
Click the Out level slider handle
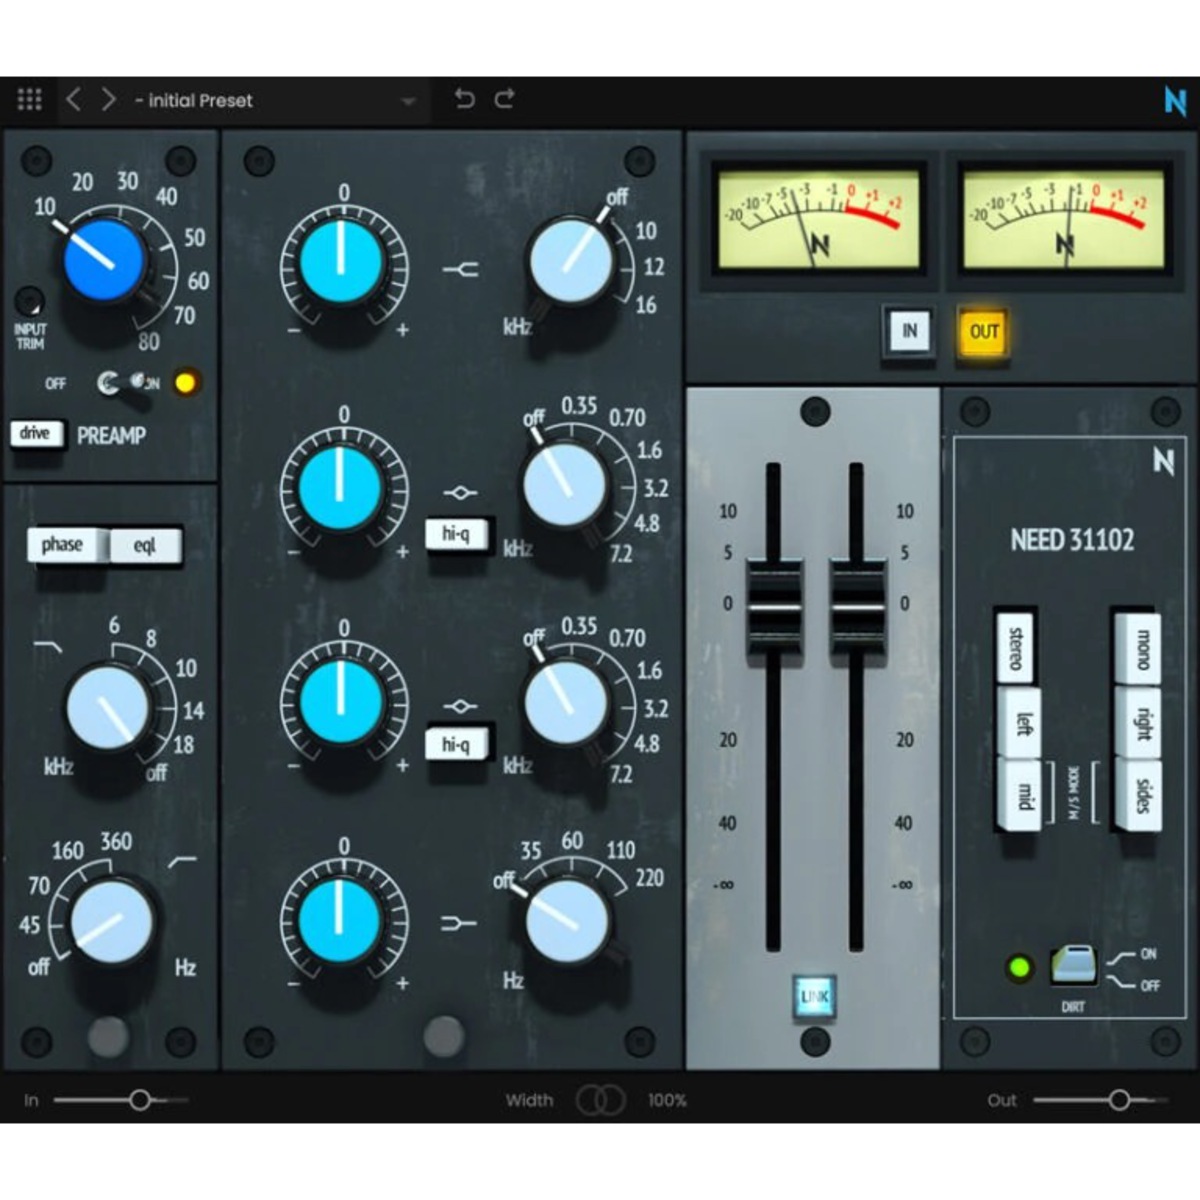(x=1119, y=1100)
